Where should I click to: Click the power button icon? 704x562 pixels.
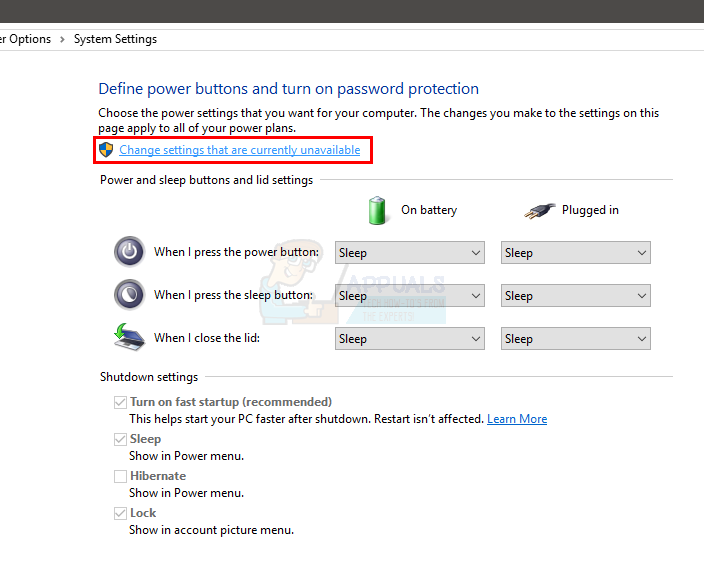tap(129, 252)
